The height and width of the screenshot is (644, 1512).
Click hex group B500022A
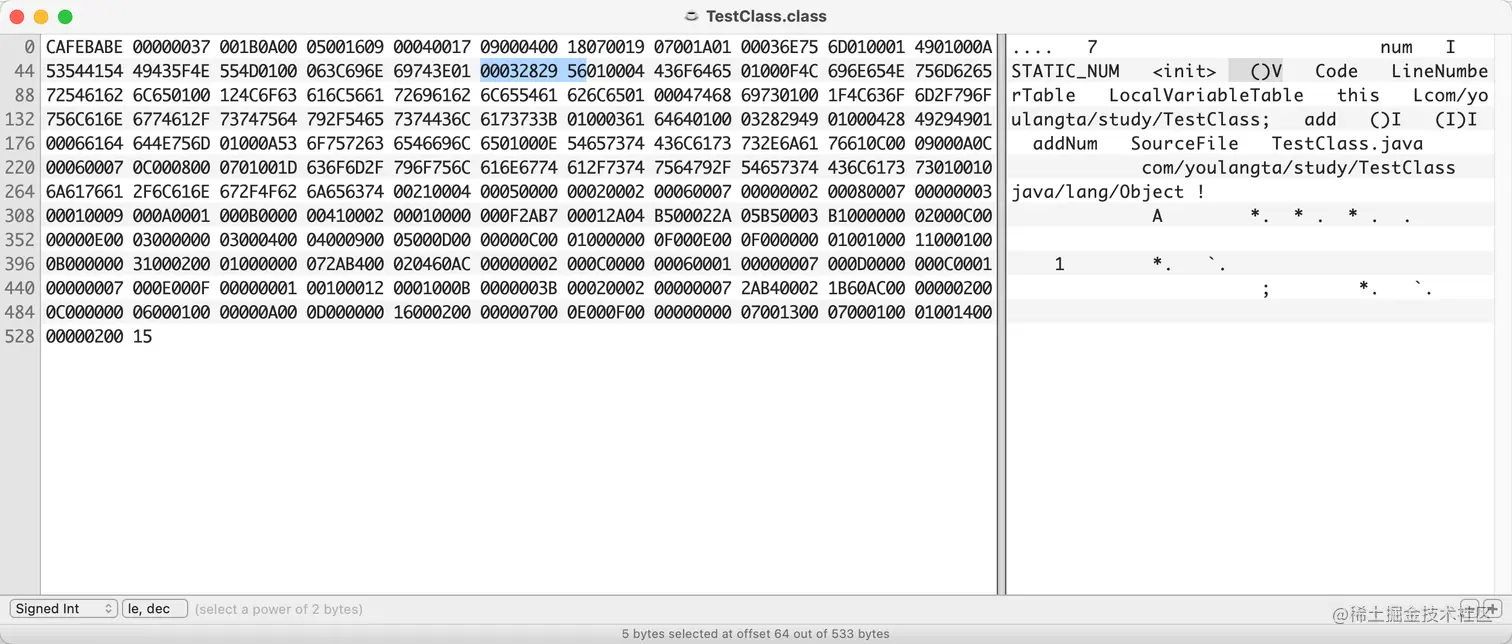693,215
